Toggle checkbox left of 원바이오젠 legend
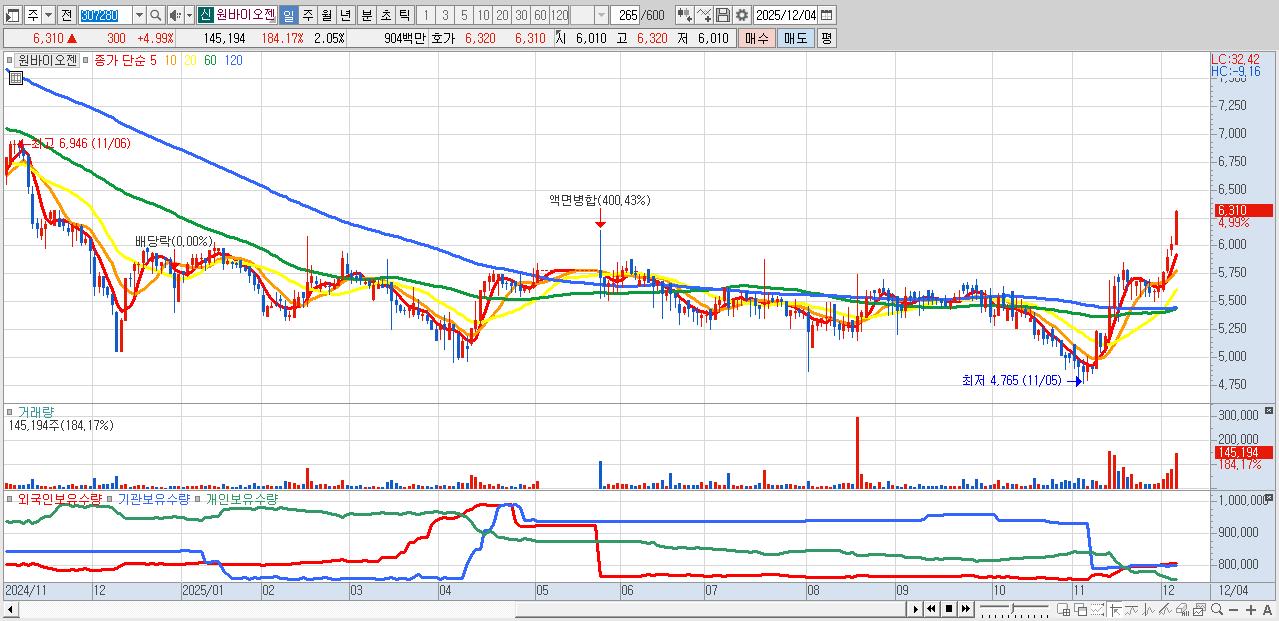Image resolution: width=1279 pixels, height=621 pixels. pyautogui.click(x=11, y=60)
